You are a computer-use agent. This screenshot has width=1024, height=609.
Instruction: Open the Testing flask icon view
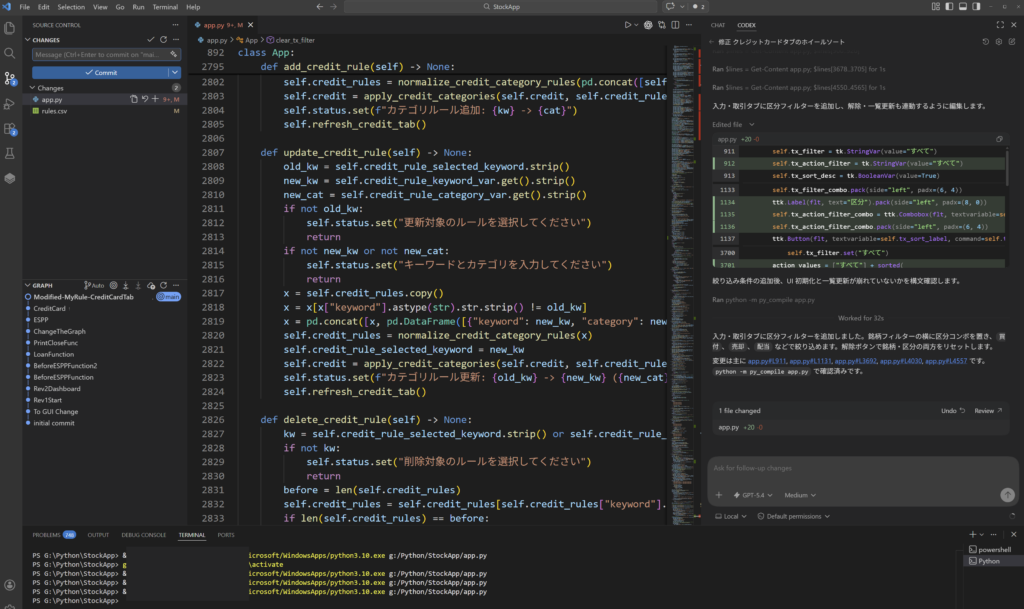[10, 153]
